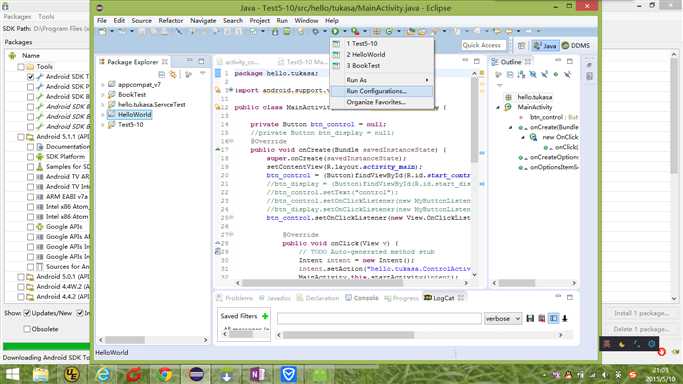
Task: Choose 3 BookTest run history entry
Action: point(382,65)
